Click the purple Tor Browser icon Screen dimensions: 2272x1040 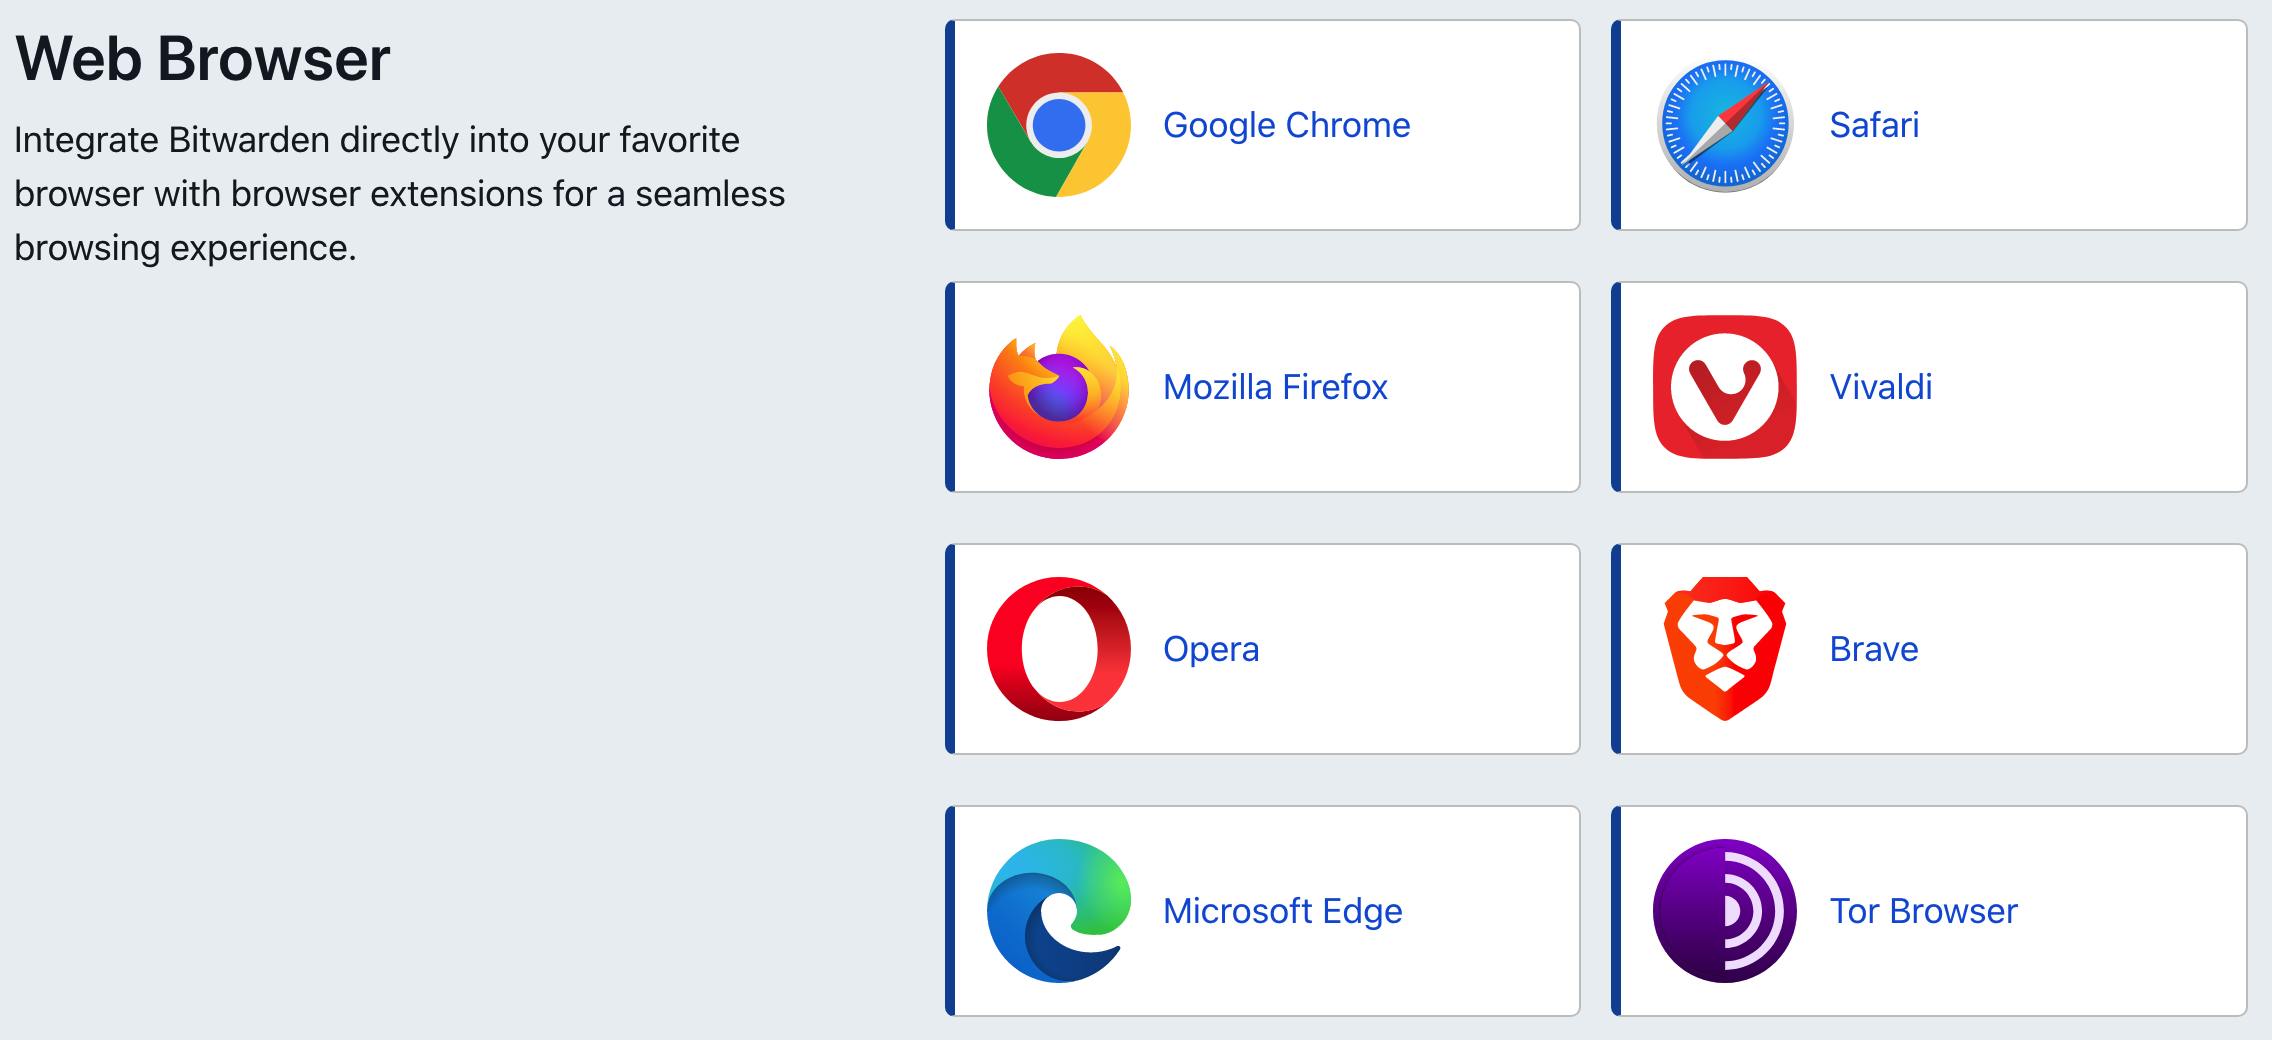tap(1724, 911)
